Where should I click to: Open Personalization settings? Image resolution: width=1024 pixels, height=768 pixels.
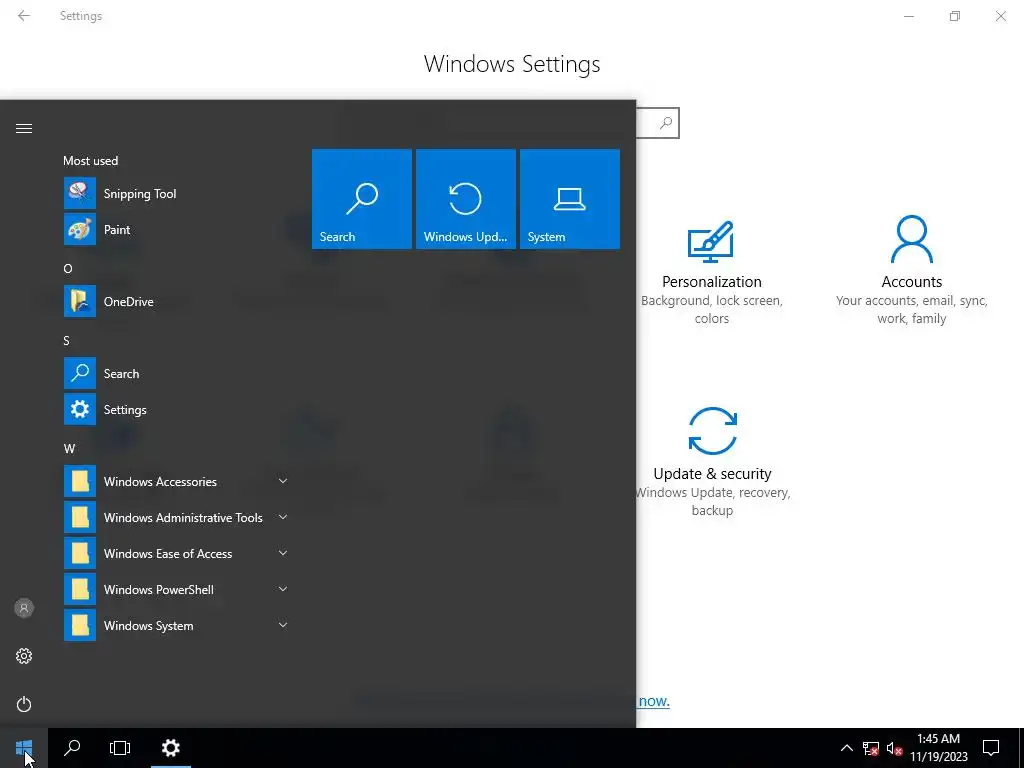(712, 273)
